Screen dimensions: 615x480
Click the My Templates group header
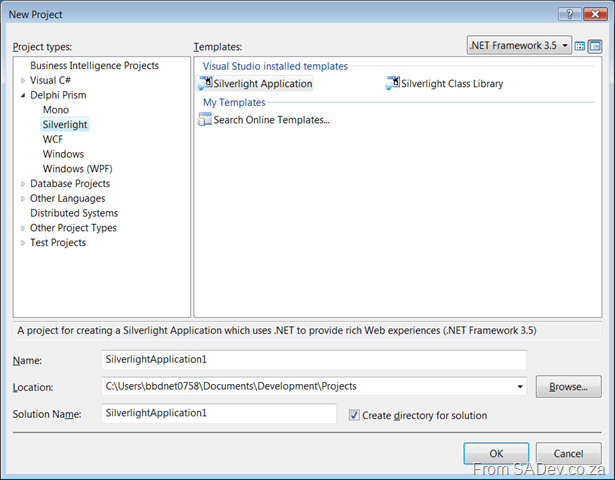point(234,102)
